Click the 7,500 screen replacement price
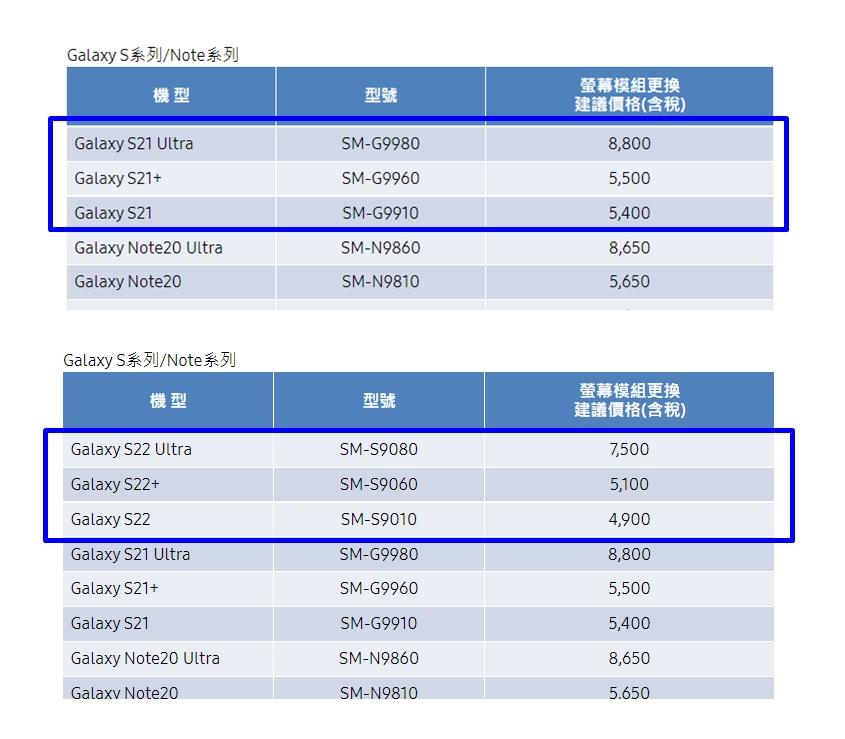 click(629, 450)
